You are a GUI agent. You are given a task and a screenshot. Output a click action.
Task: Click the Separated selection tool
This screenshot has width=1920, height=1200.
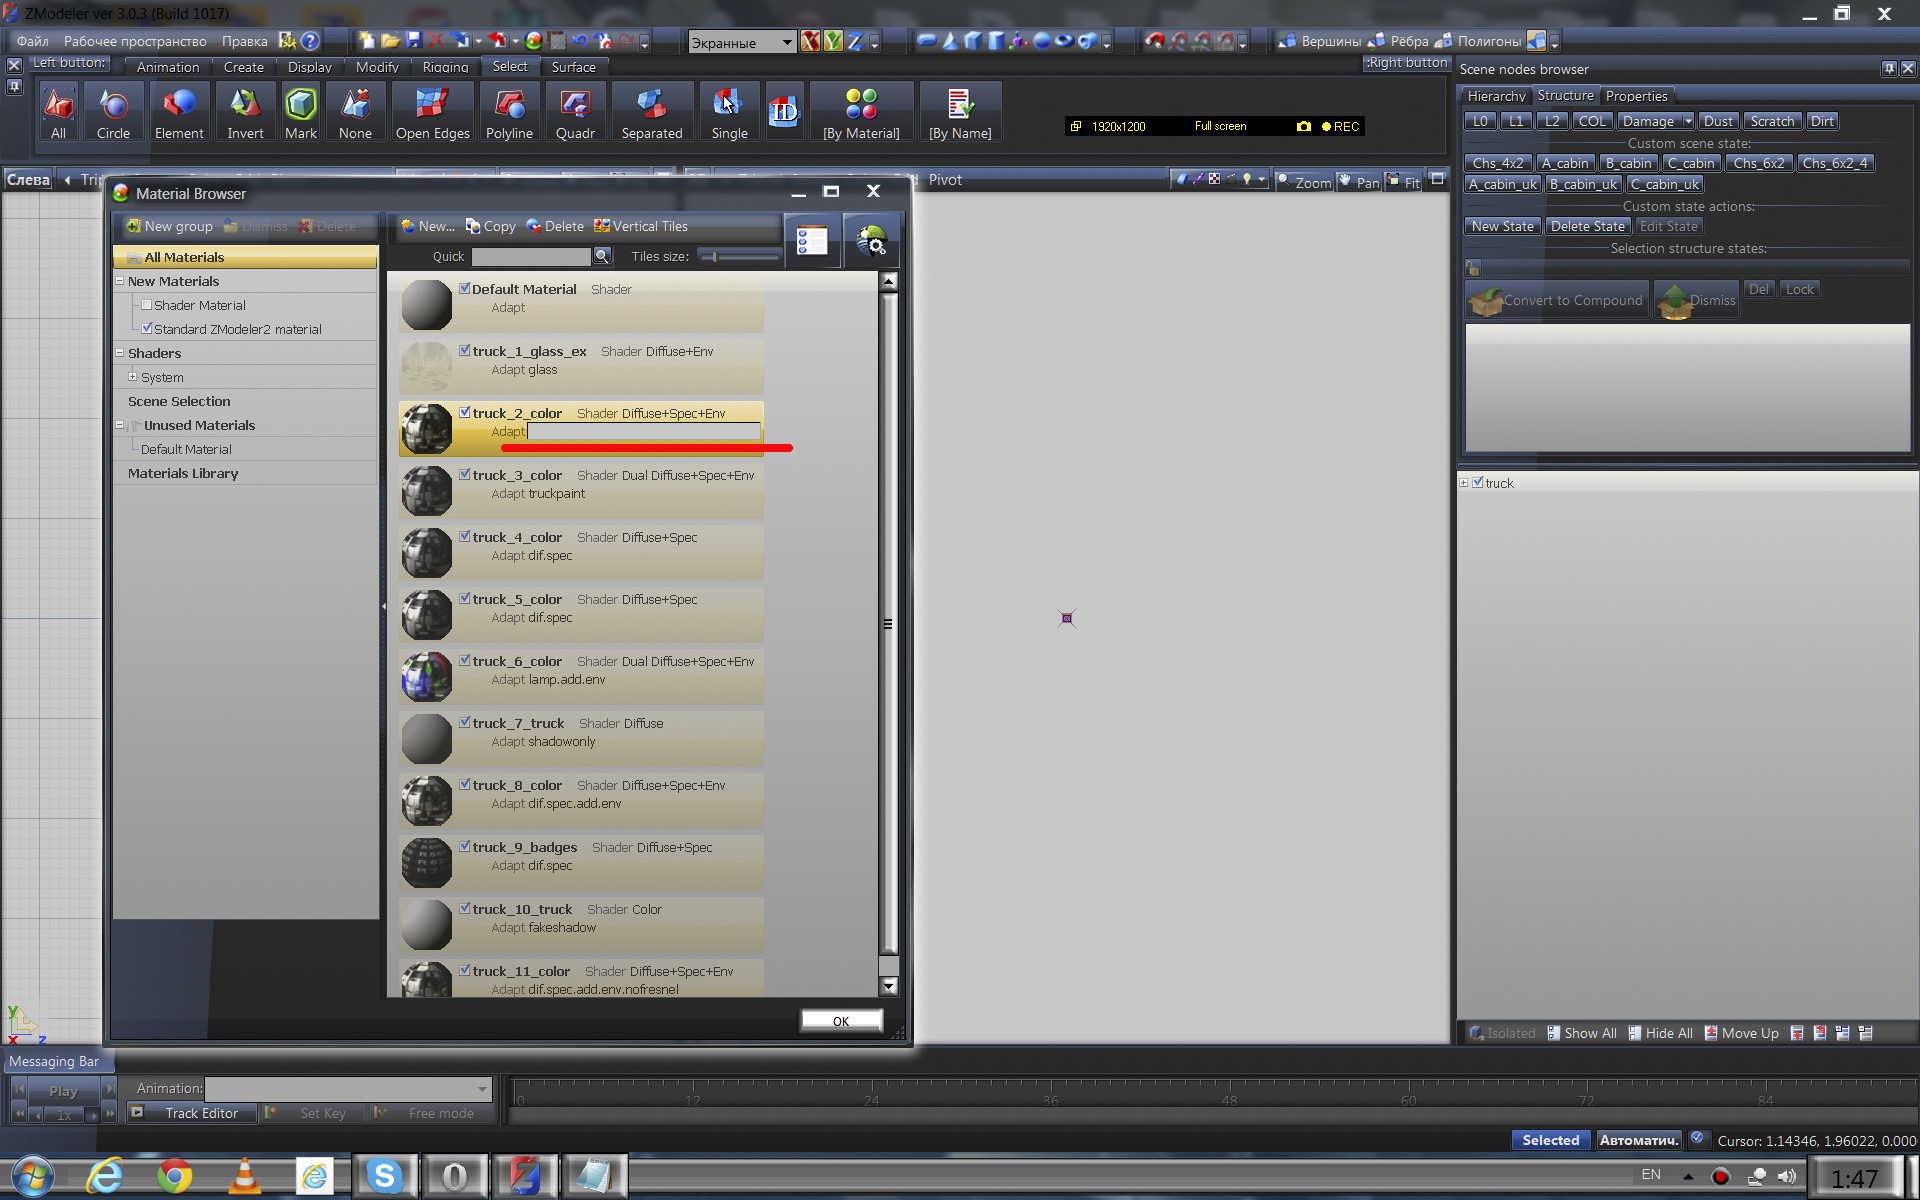pyautogui.click(x=651, y=112)
